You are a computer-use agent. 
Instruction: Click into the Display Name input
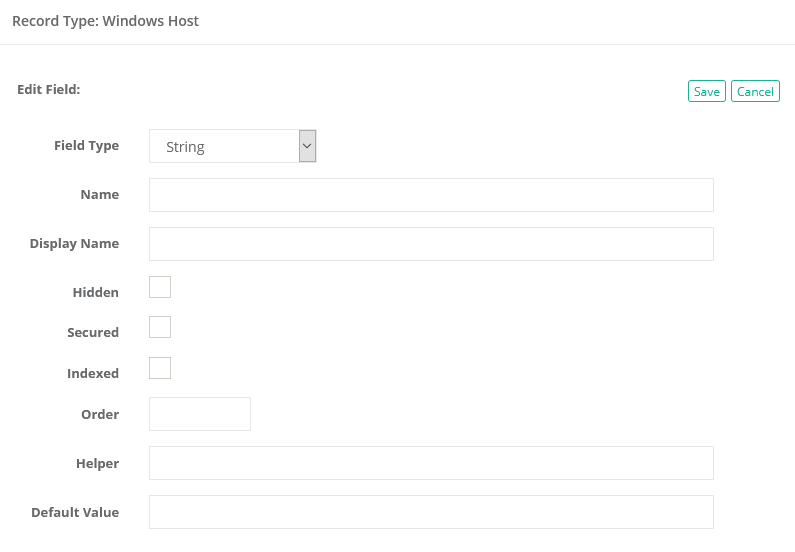[431, 244]
